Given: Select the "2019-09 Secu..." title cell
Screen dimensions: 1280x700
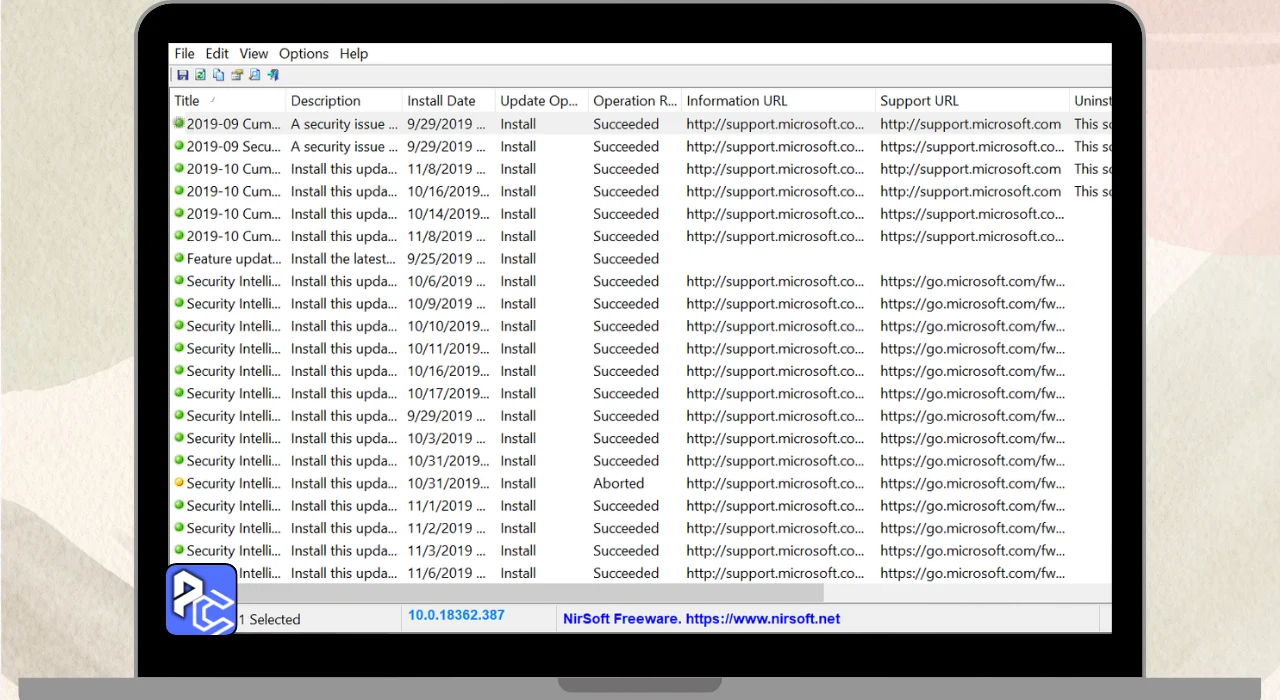Looking at the screenshot, I should coord(234,146).
